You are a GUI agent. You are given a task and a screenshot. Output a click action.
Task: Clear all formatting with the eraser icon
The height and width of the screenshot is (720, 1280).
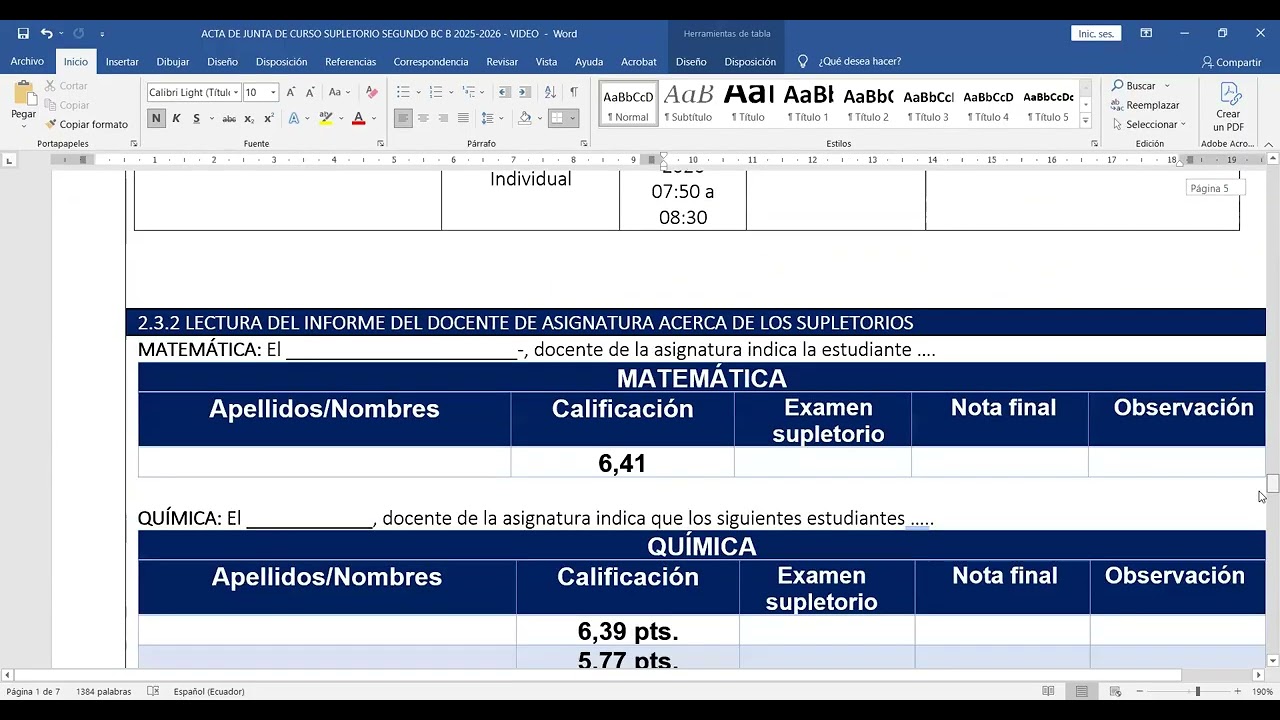pyautogui.click(x=372, y=92)
